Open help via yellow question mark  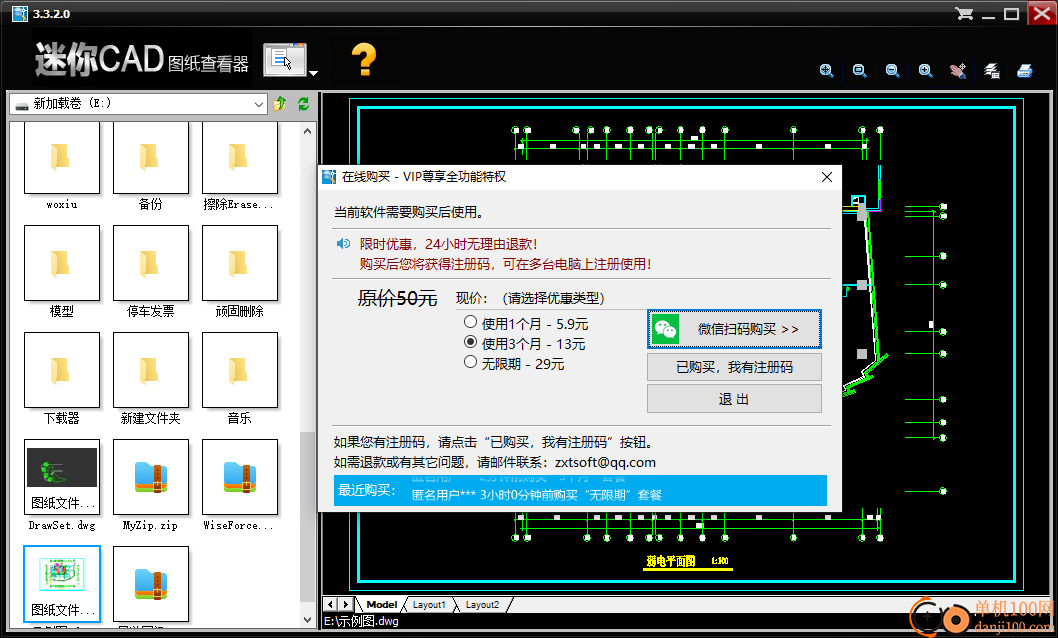pos(364,59)
